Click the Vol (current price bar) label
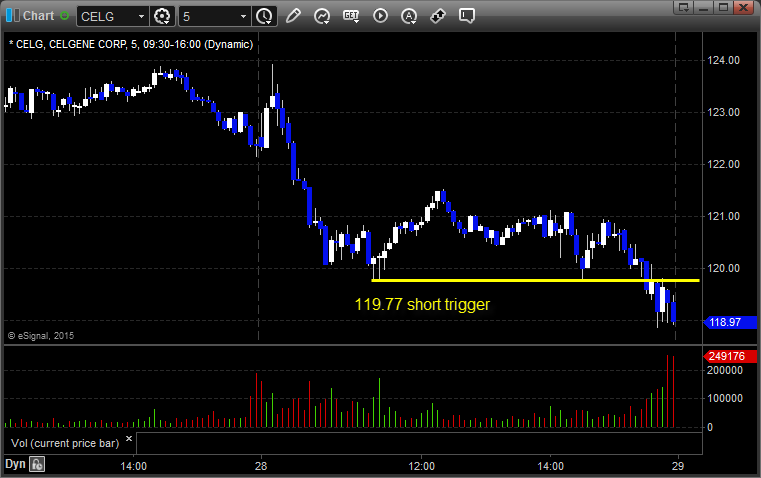 65,443
